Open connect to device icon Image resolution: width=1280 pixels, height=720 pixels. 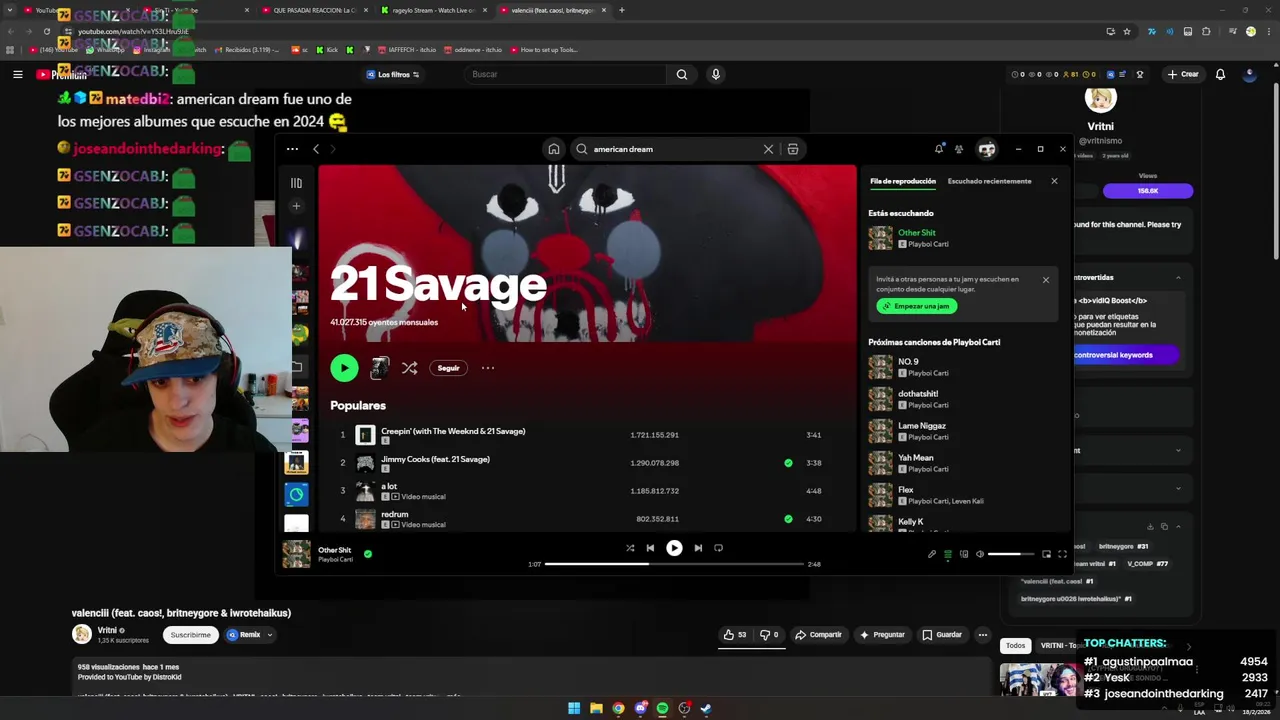coord(964,554)
